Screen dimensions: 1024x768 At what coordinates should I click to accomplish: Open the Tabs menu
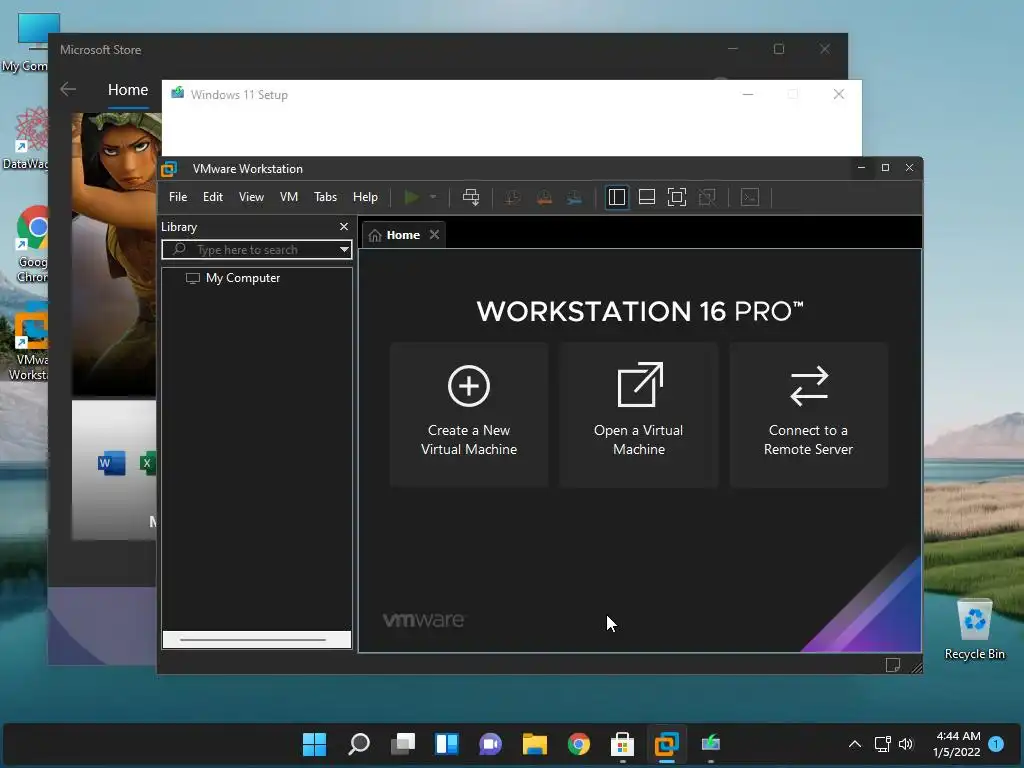325,197
